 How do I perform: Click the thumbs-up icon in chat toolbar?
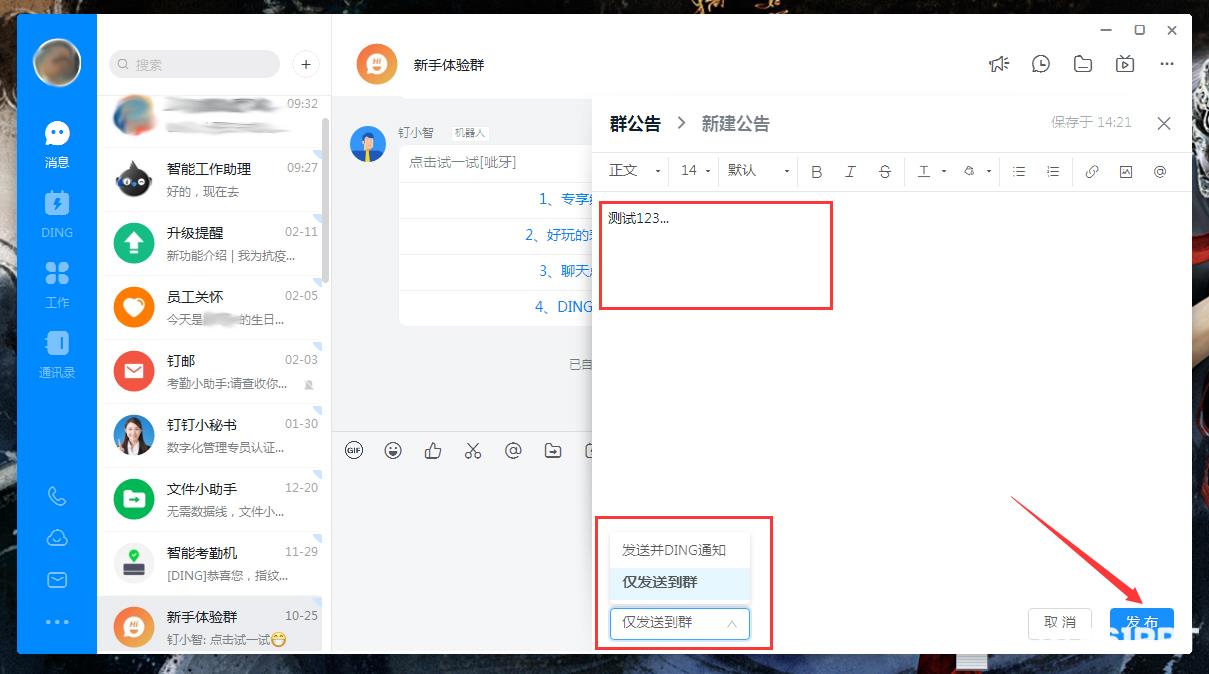(x=433, y=450)
